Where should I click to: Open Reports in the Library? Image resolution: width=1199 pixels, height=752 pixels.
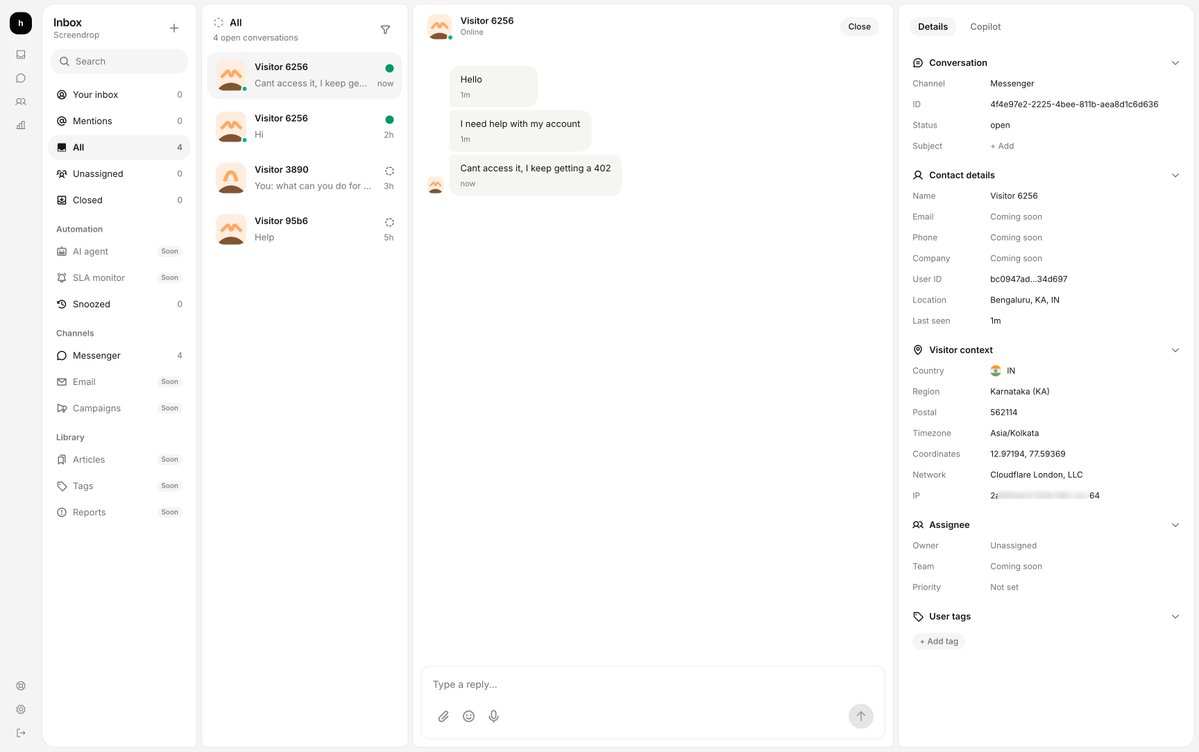(119, 513)
